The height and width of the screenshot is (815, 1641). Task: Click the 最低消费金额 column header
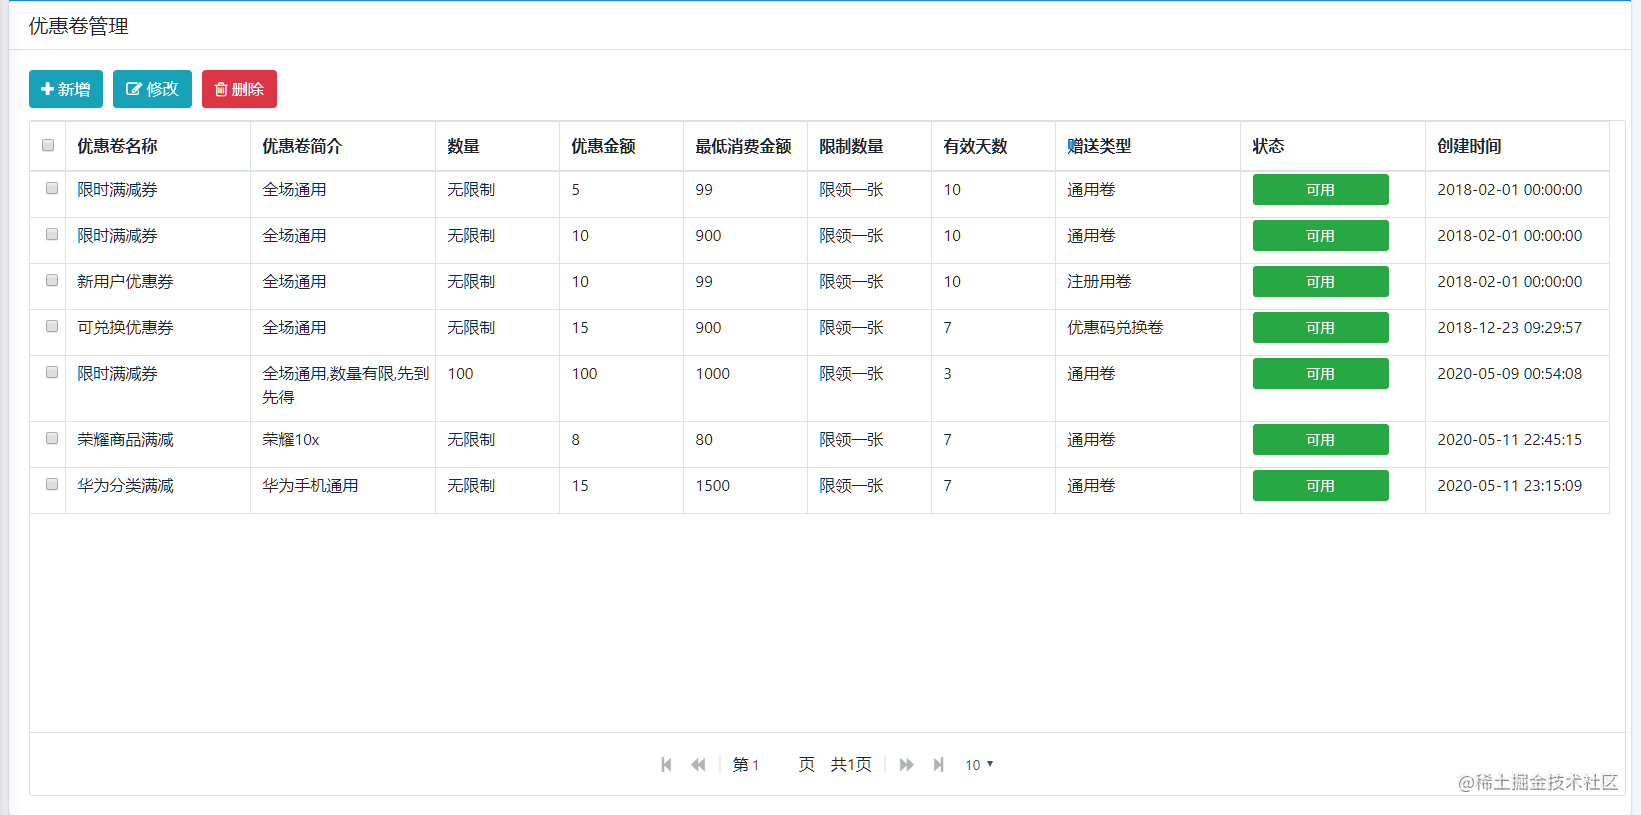(743, 146)
